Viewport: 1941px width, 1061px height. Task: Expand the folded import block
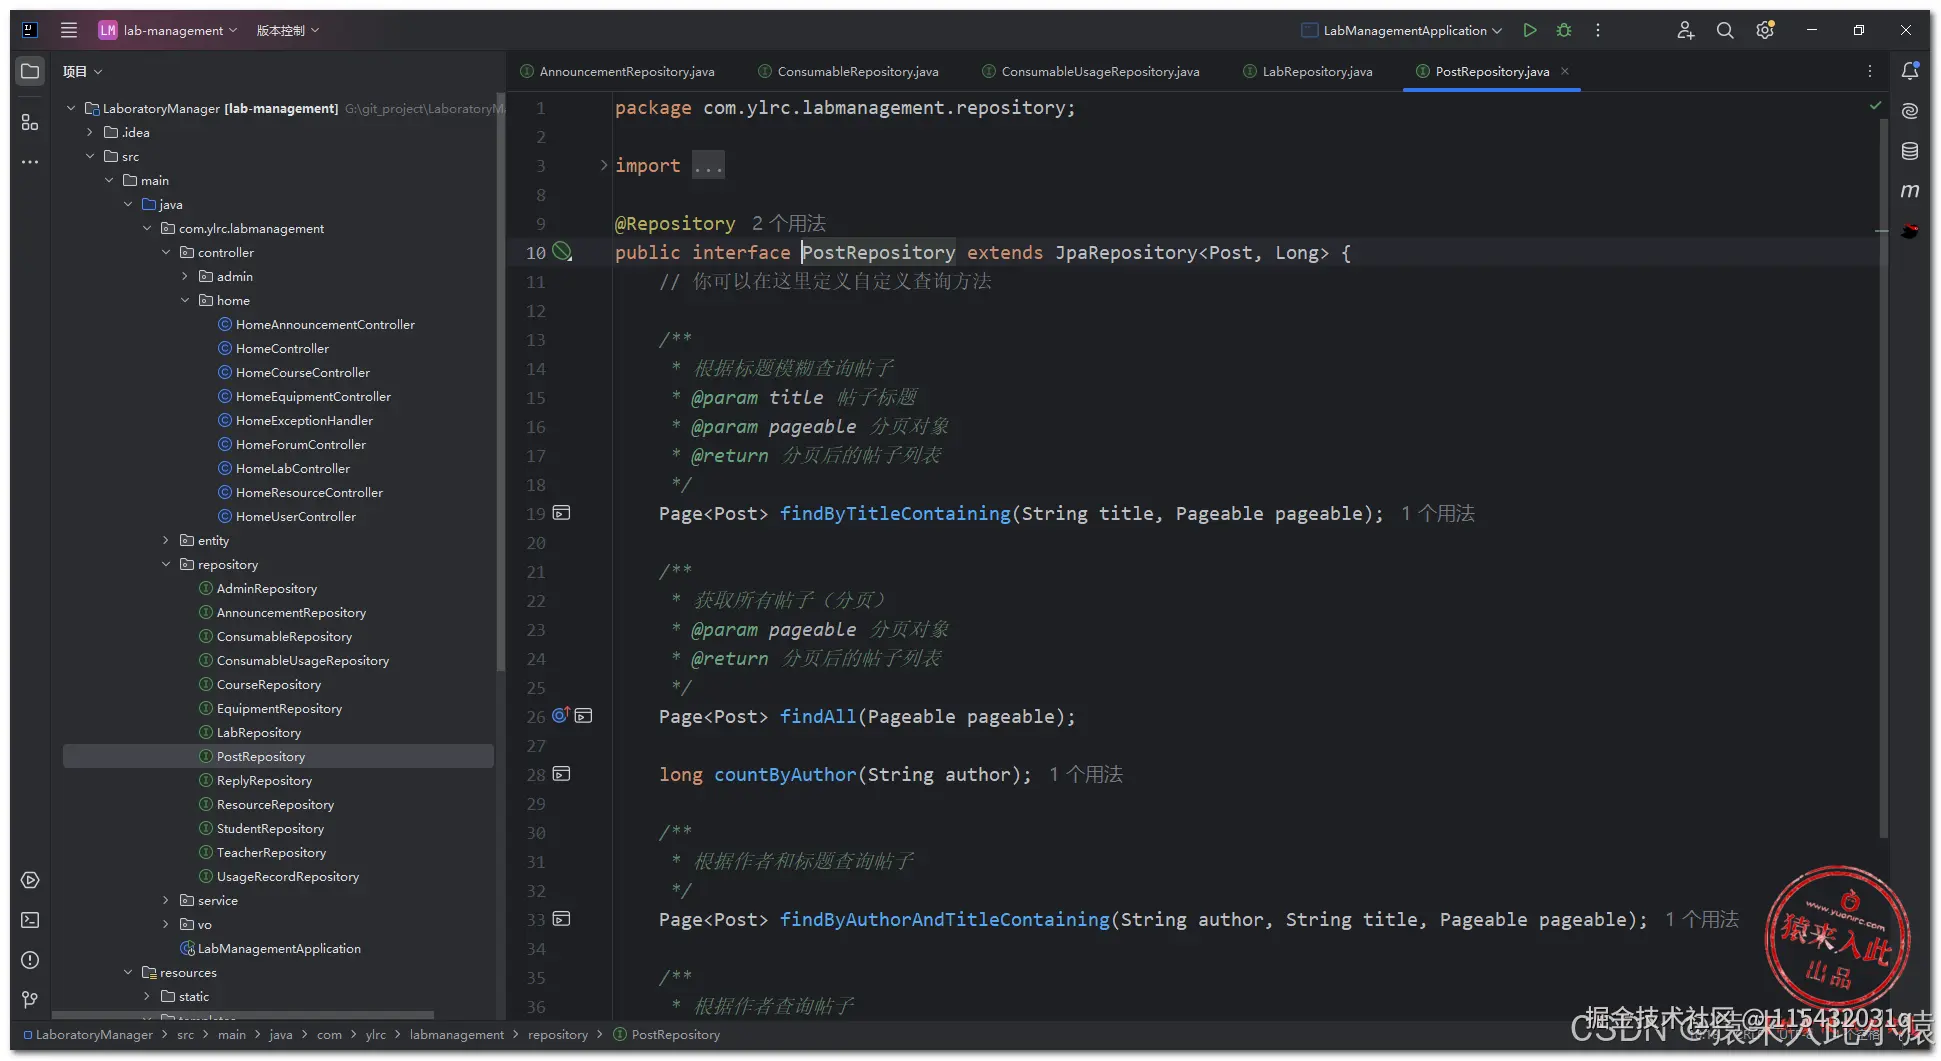click(x=604, y=166)
